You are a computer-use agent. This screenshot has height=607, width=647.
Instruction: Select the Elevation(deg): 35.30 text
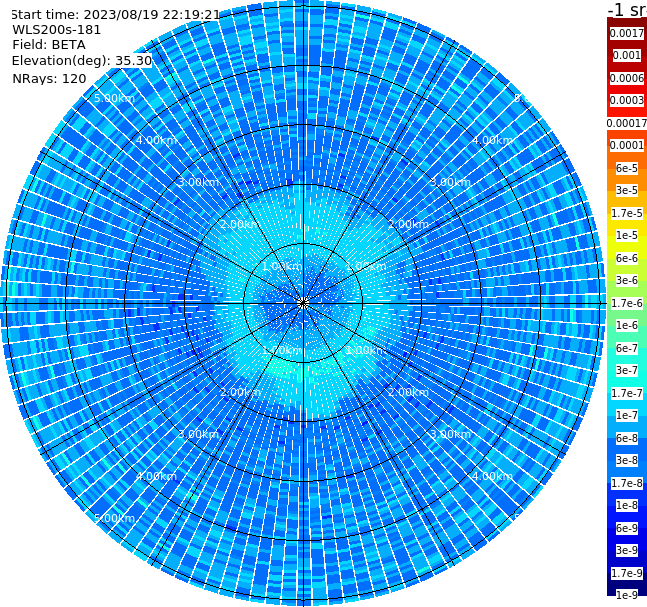[x=82, y=61]
